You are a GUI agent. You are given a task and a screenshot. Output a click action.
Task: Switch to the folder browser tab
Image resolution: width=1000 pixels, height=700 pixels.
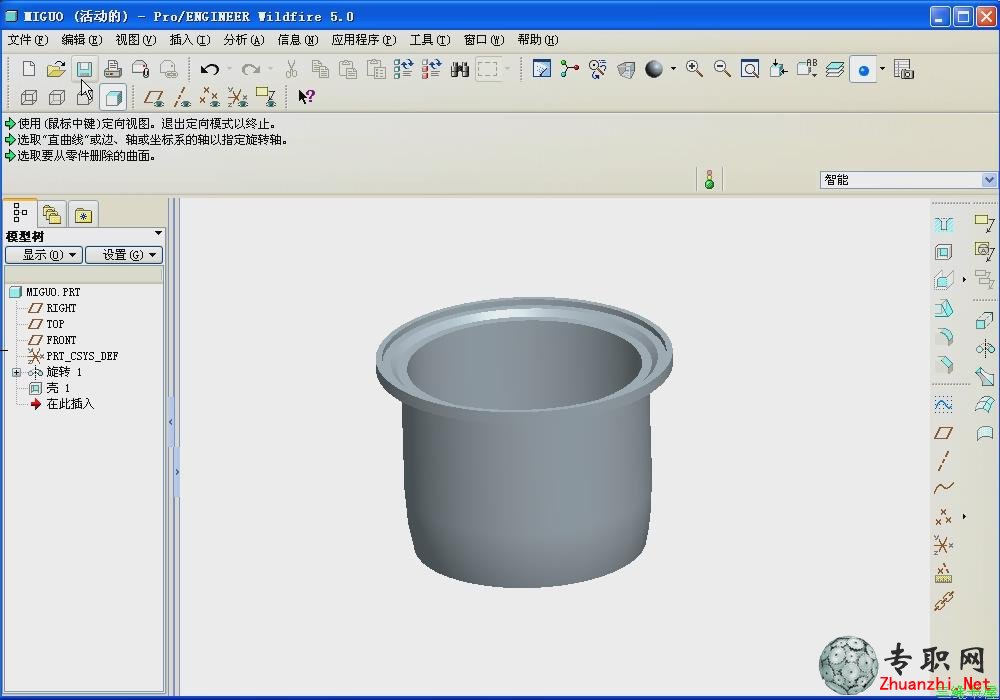[52, 215]
